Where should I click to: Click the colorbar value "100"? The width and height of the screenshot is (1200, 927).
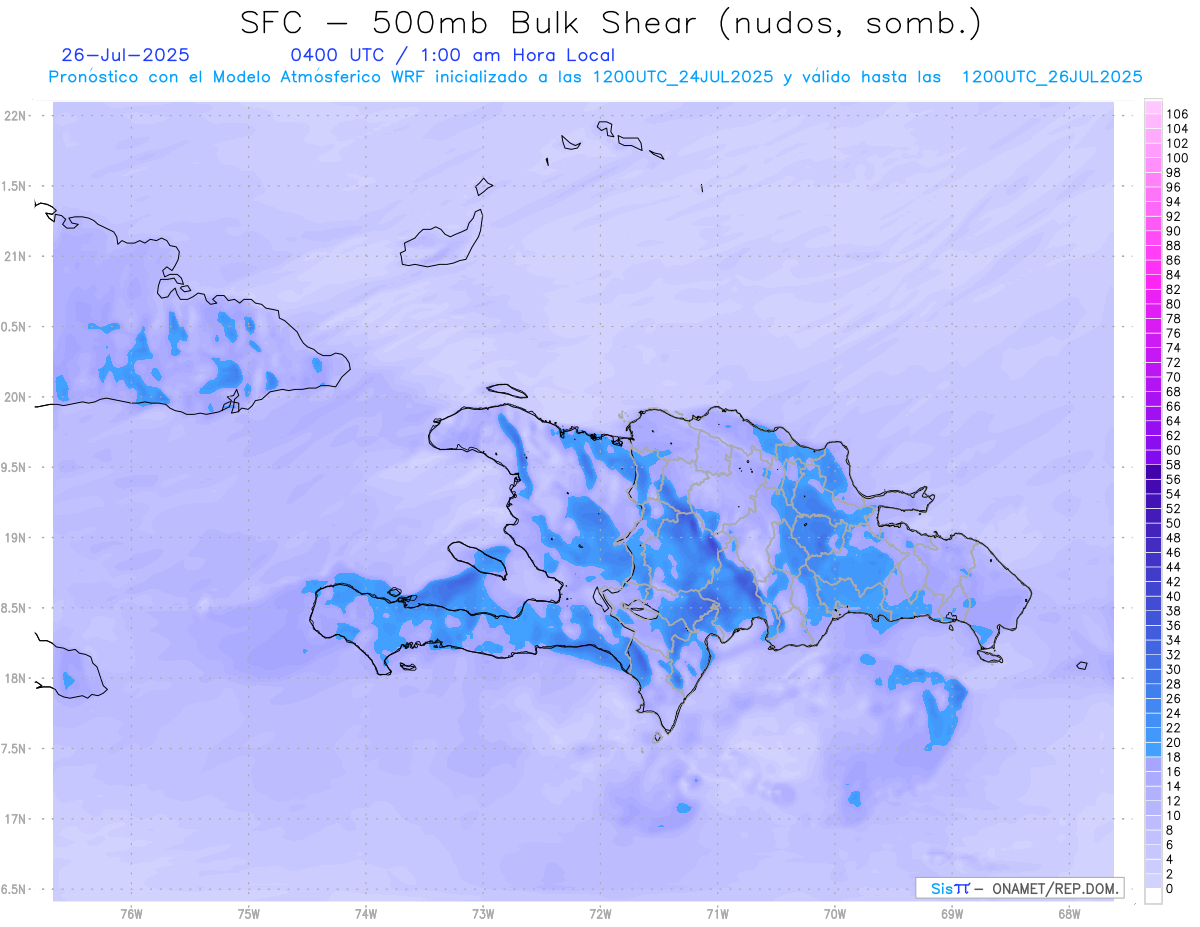[1177, 158]
